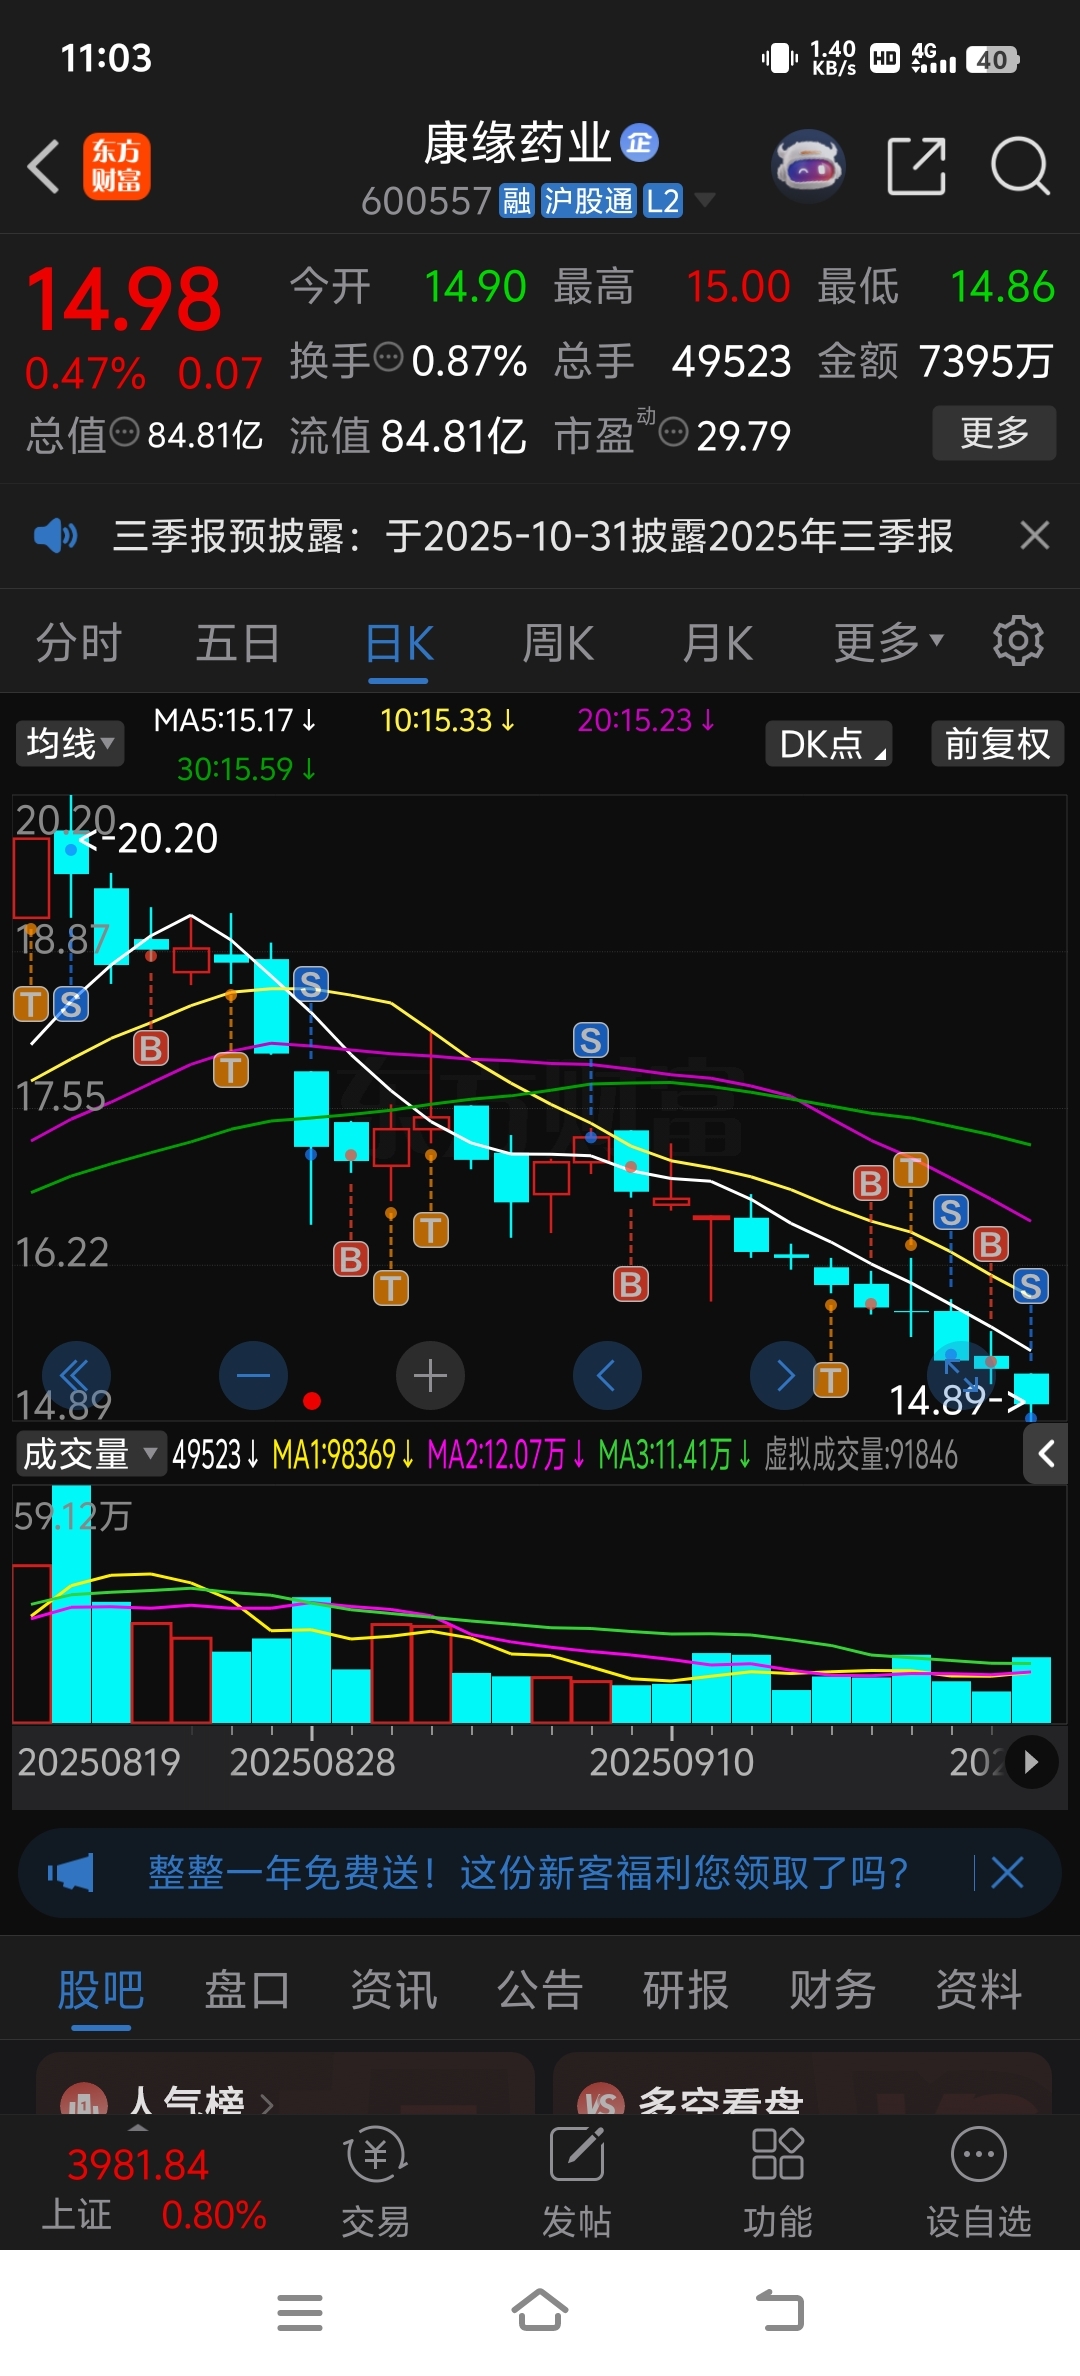This screenshot has height=2376, width=1080.
Task: Tap the fullscreen expand arrows on chart
Action: (x=961, y=1376)
